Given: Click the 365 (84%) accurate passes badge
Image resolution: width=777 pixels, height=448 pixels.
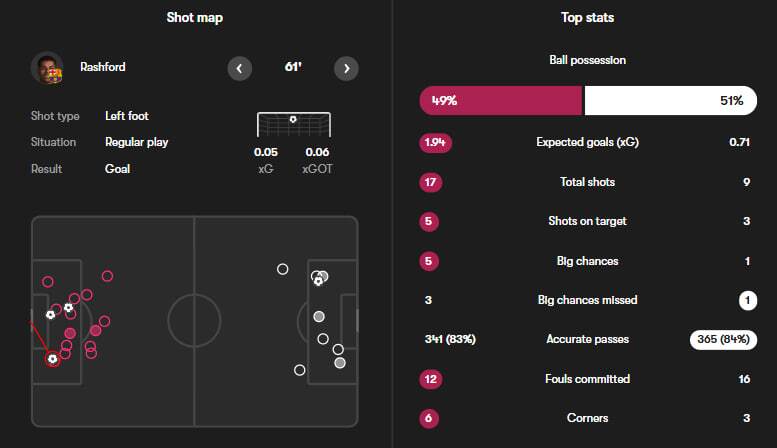Looking at the screenshot, I should coord(724,339).
